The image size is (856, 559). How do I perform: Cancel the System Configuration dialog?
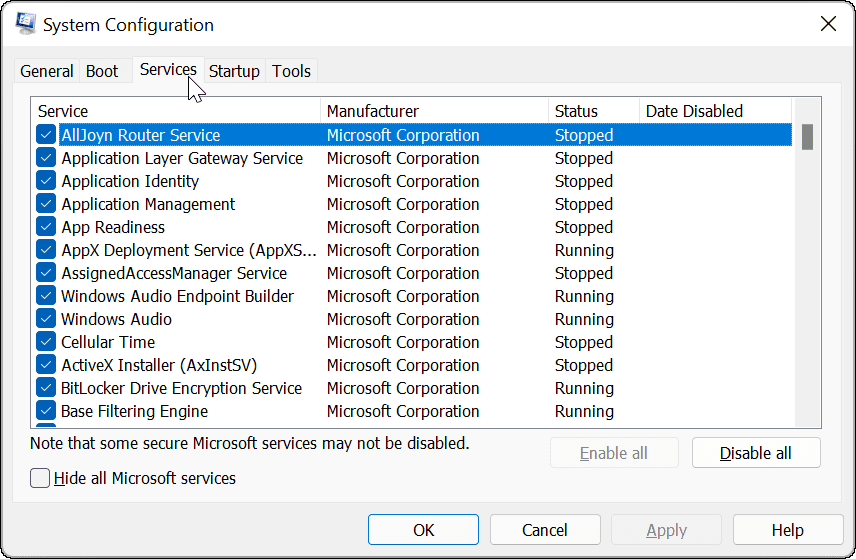coord(545,530)
